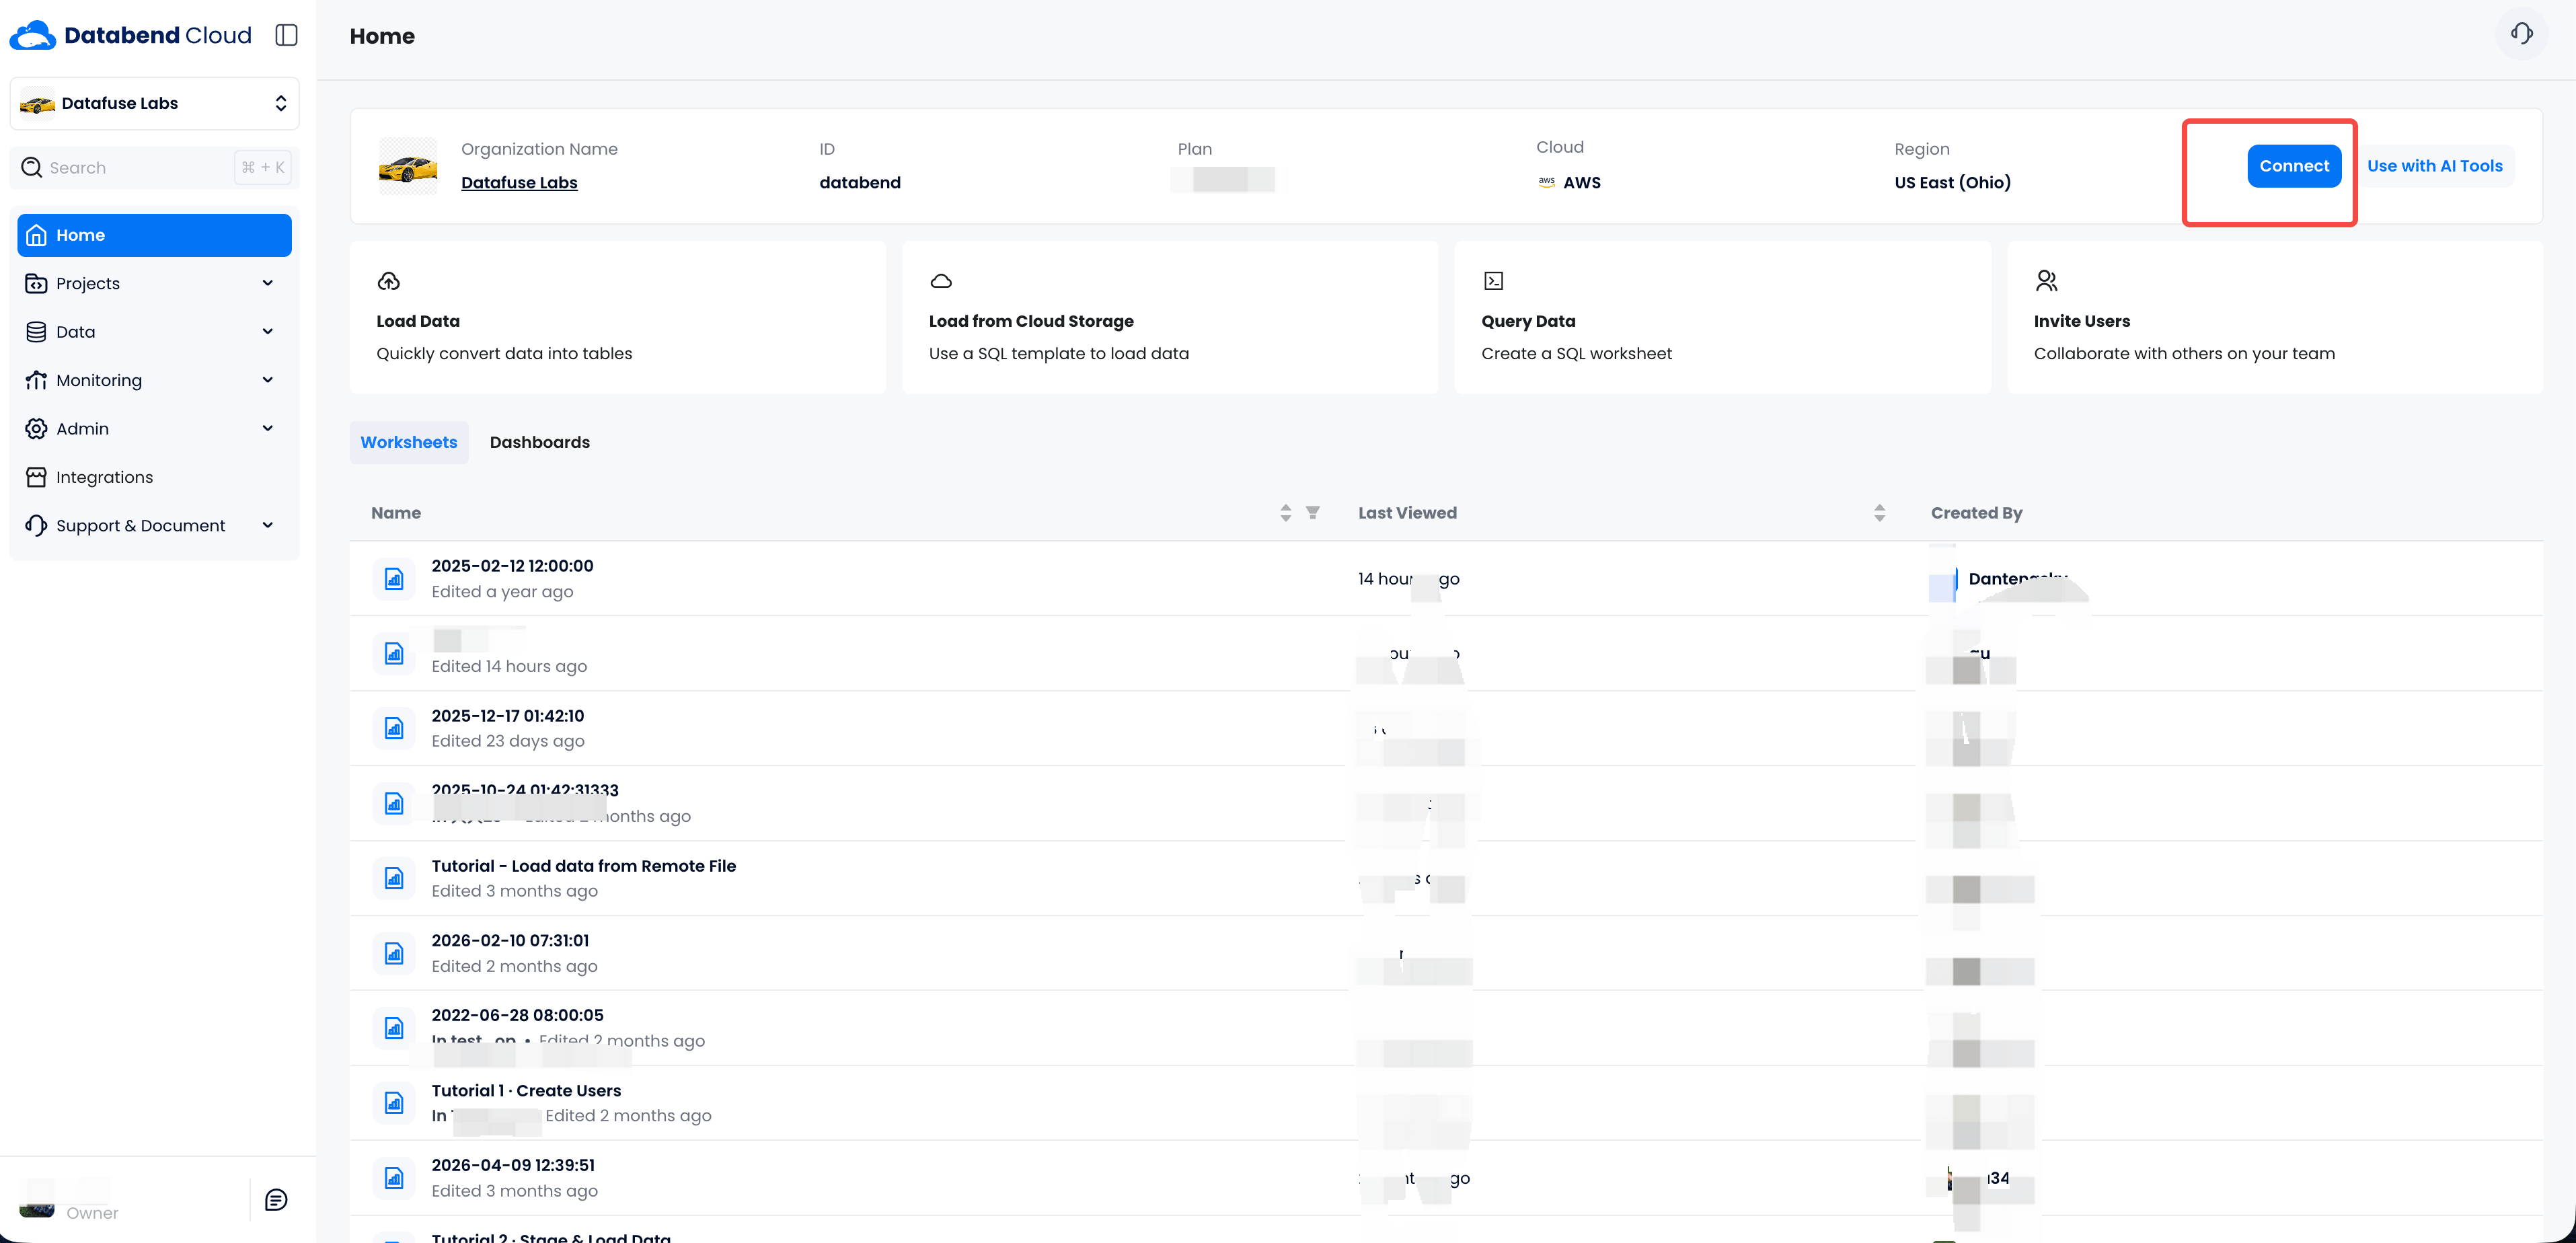Viewport: 2576px width, 1243px height.
Task: Click the Databend Cloud logo
Action: pyautogui.click(x=131, y=35)
